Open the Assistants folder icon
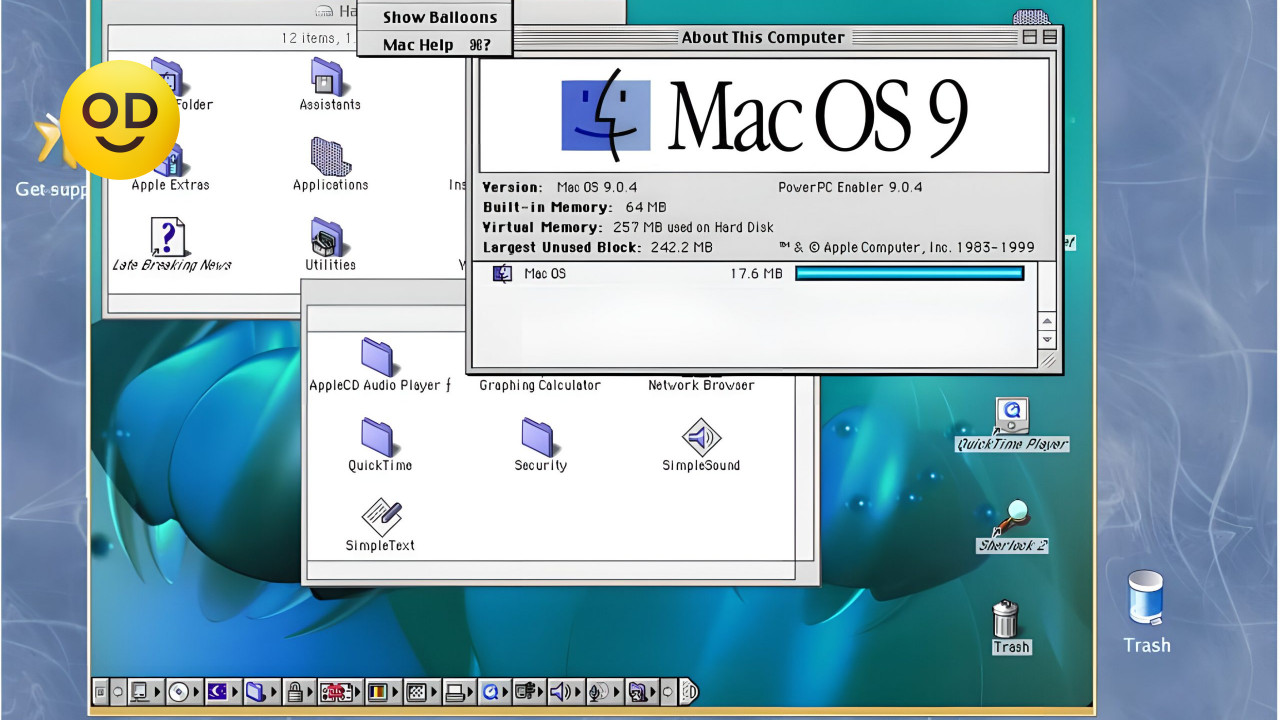Viewport: 1280px width, 720px height. [330, 77]
